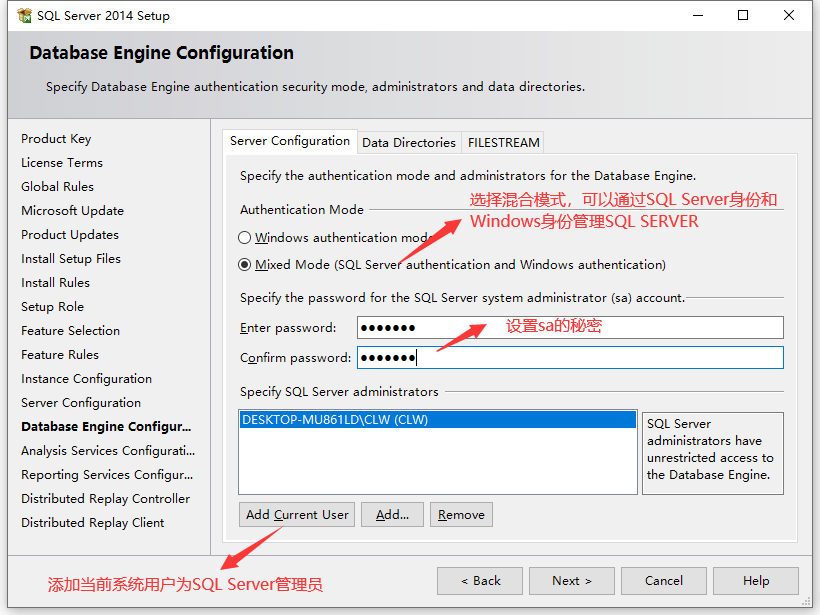Click the Add Current User button
820x615 pixels.
point(297,515)
